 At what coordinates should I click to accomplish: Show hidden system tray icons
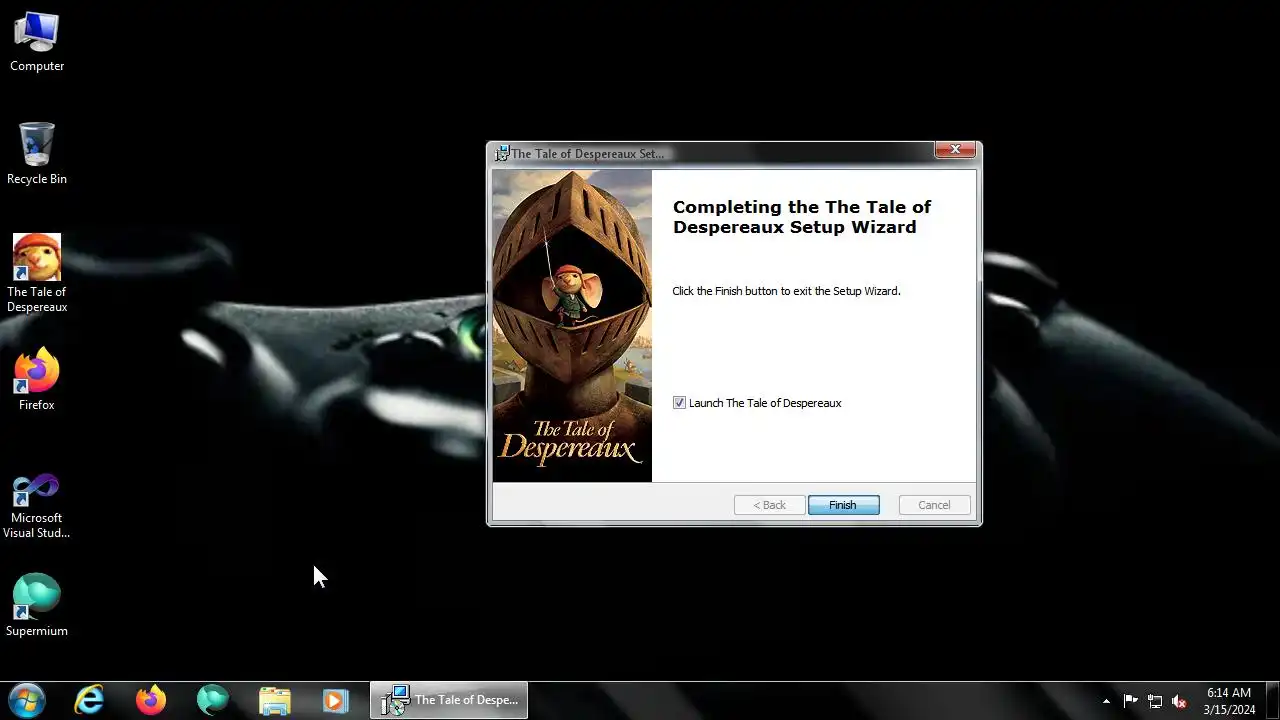tap(1106, 701)
